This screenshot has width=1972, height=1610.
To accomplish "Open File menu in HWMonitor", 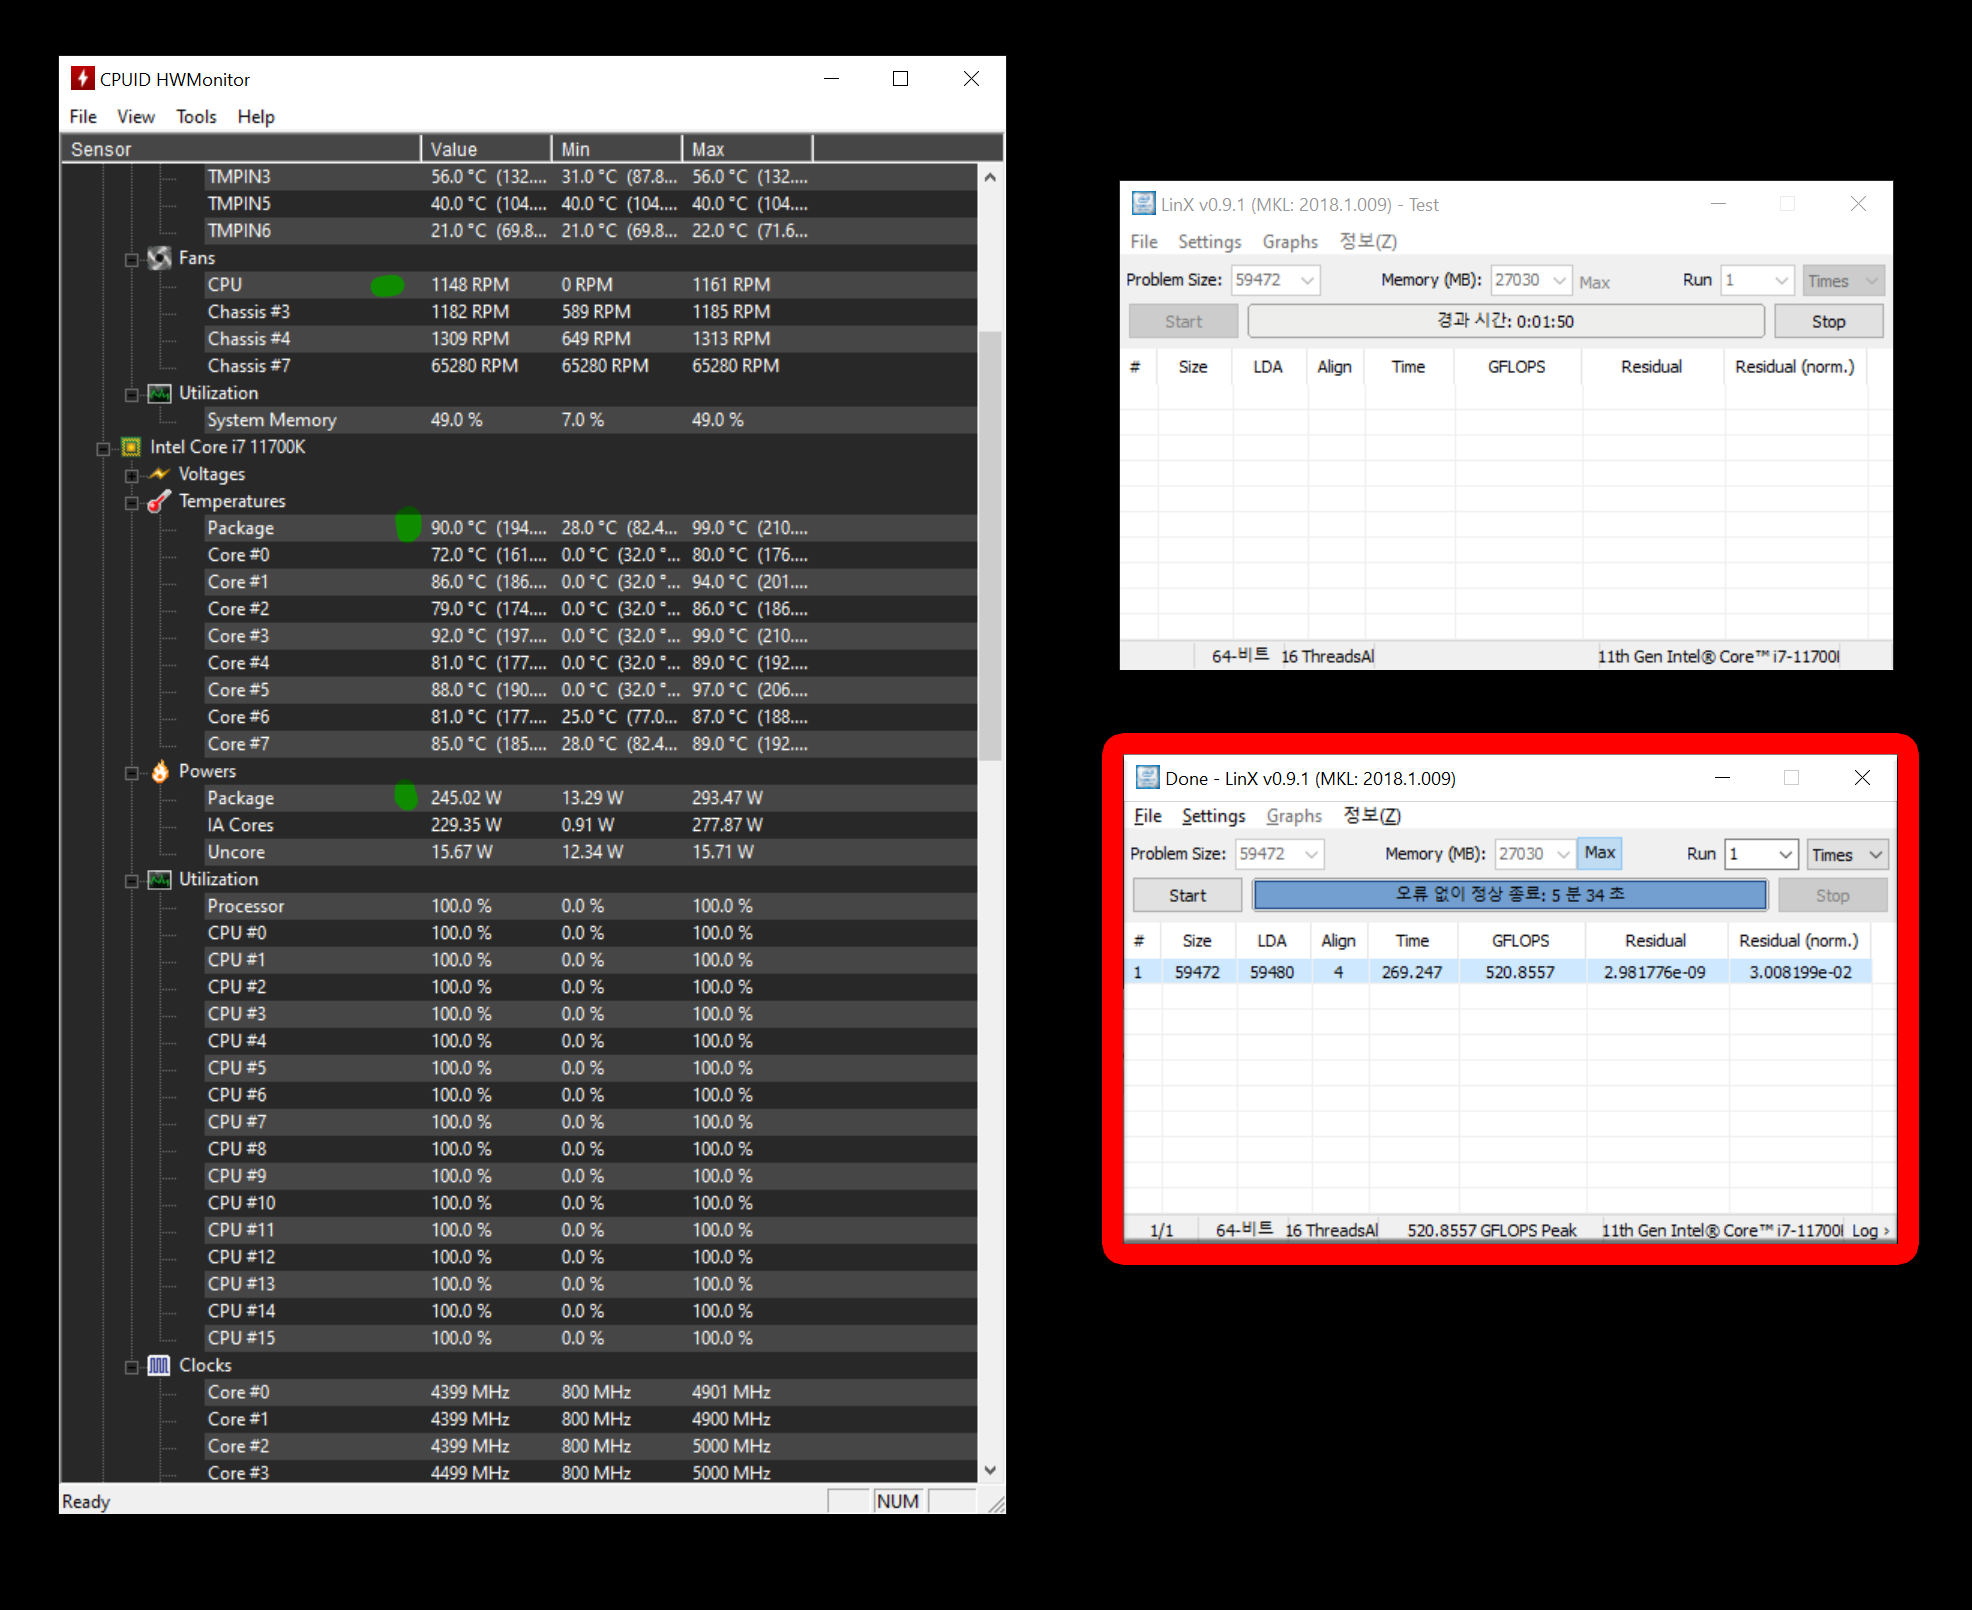I will click(83, 116).
